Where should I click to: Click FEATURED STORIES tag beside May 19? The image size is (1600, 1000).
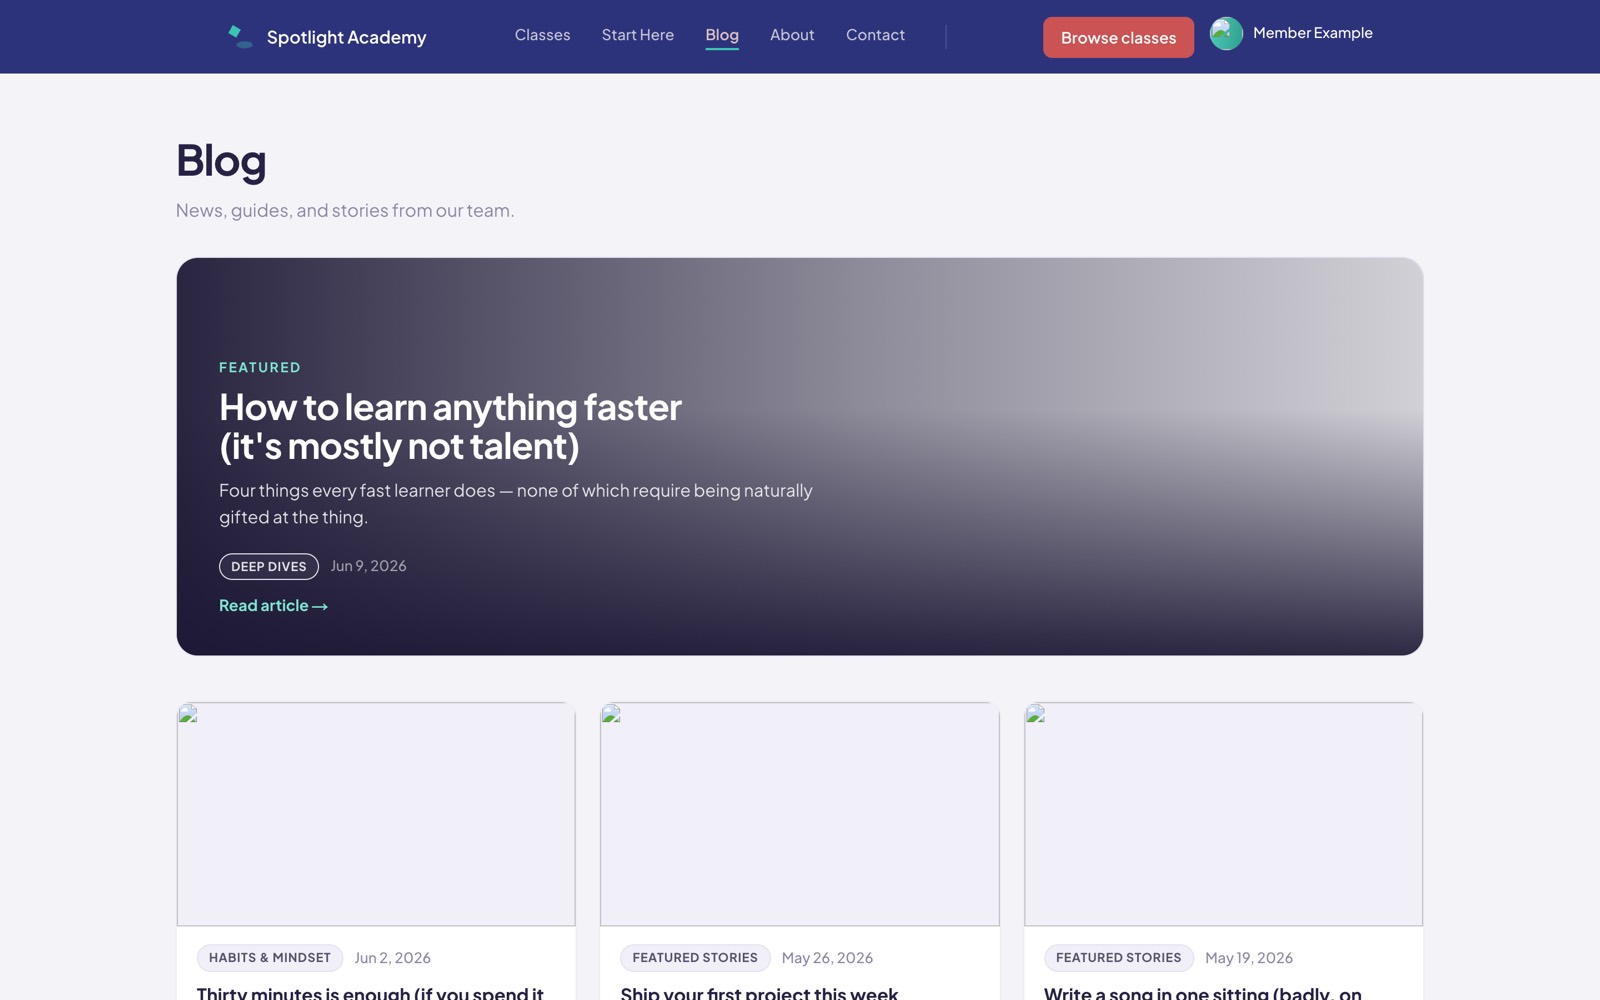(1119, 958)
